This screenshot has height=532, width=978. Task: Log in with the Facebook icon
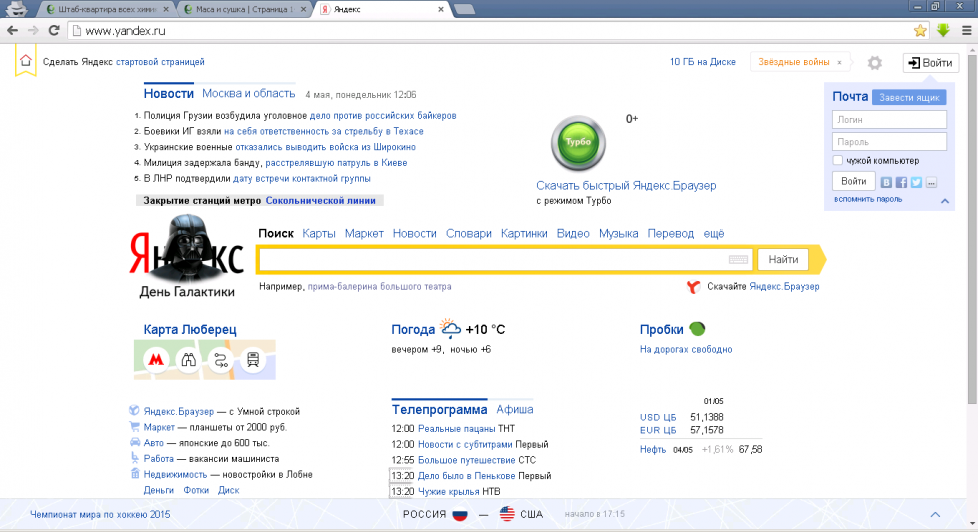click(x=901, y=182)
